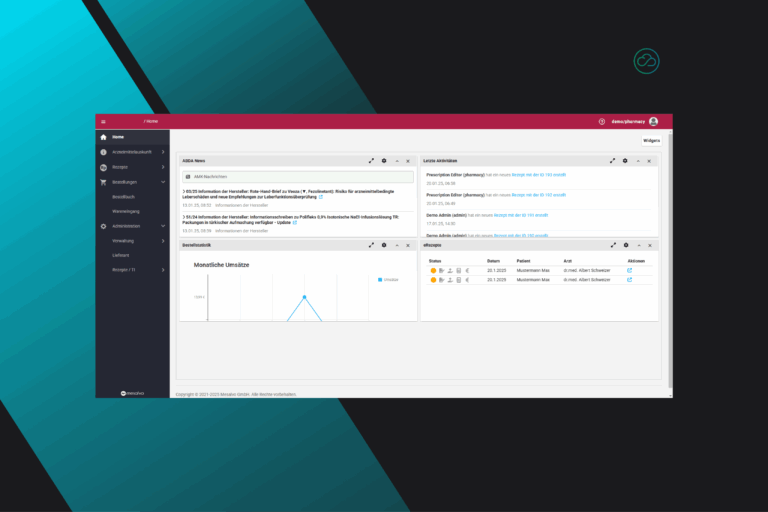Toggle the Umsätze legend series in chart
Screen dimensions: 768x512
pos(388,280)
